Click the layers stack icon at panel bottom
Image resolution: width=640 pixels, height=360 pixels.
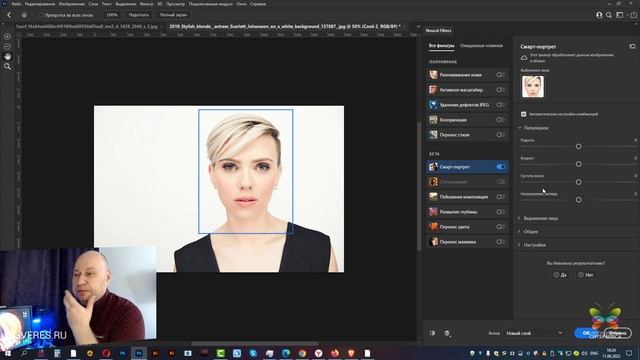pyautogui.click(x=447, y=333)
